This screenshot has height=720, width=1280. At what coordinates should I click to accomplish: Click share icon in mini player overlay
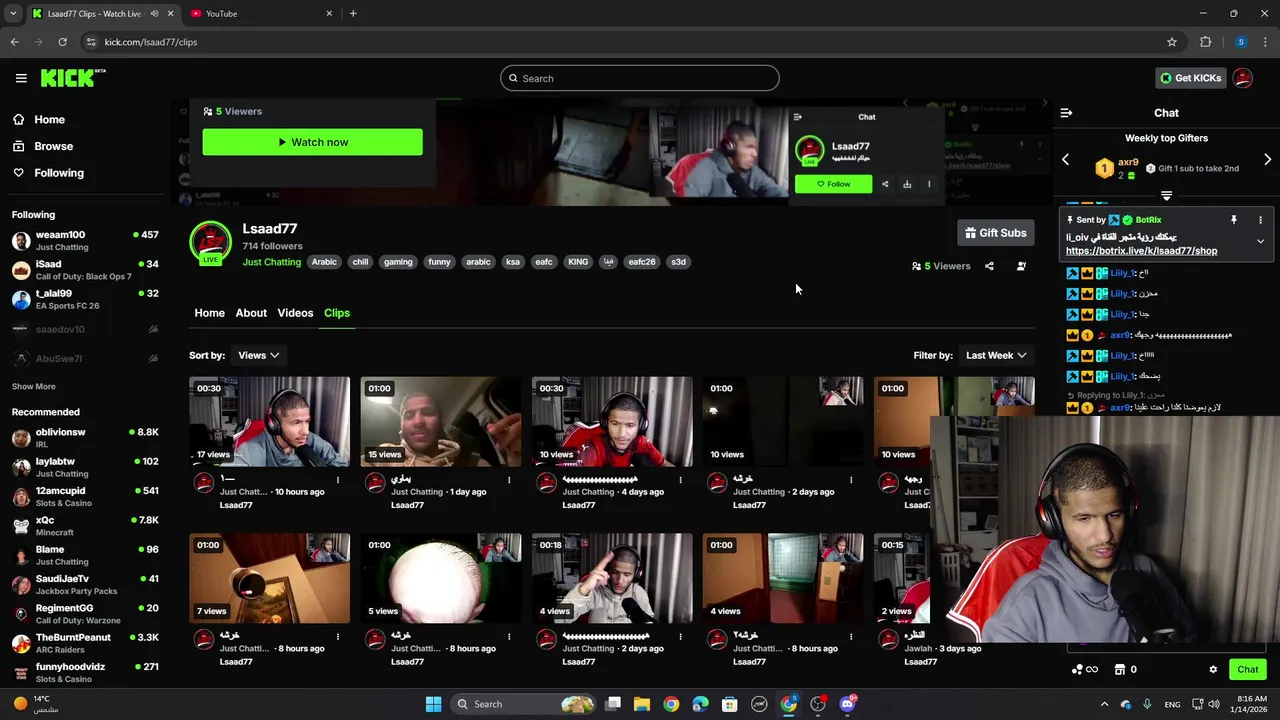coord(885,184)
